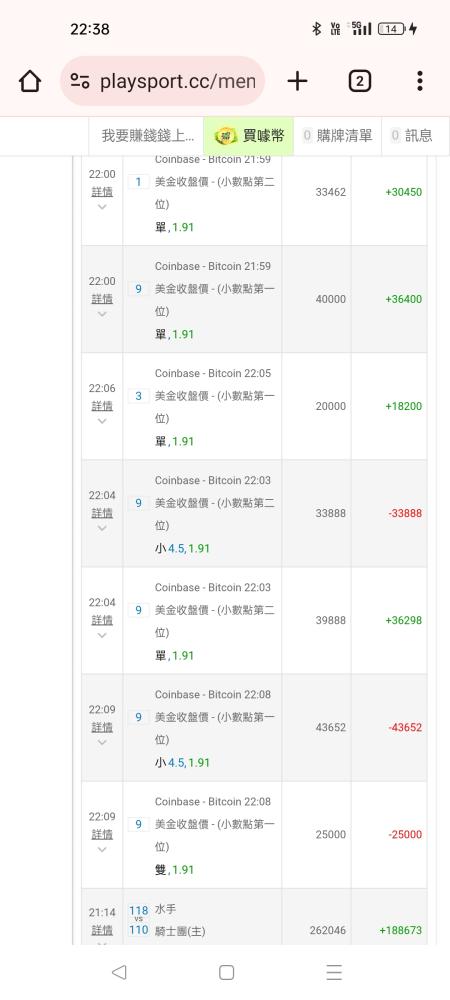Expand chevron under 22:06 row 詳情
The image size is (450, 1000).
coord(102,421)
